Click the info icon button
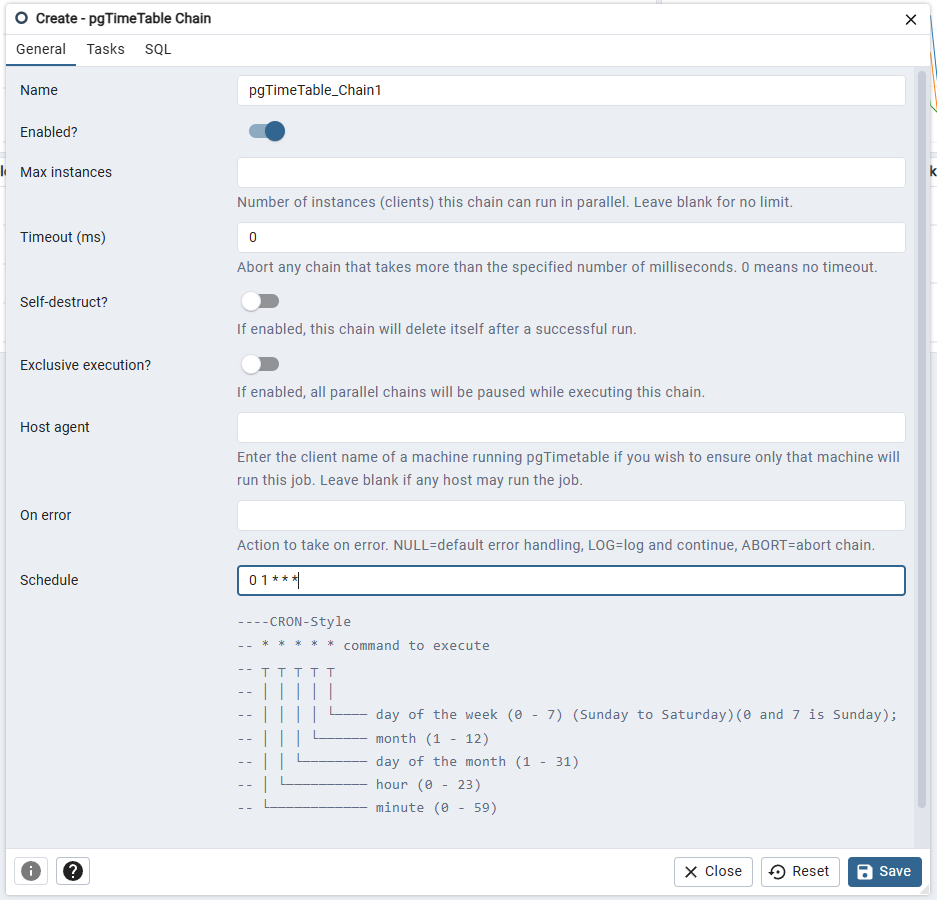937x900 pixels. pos(31,871)
